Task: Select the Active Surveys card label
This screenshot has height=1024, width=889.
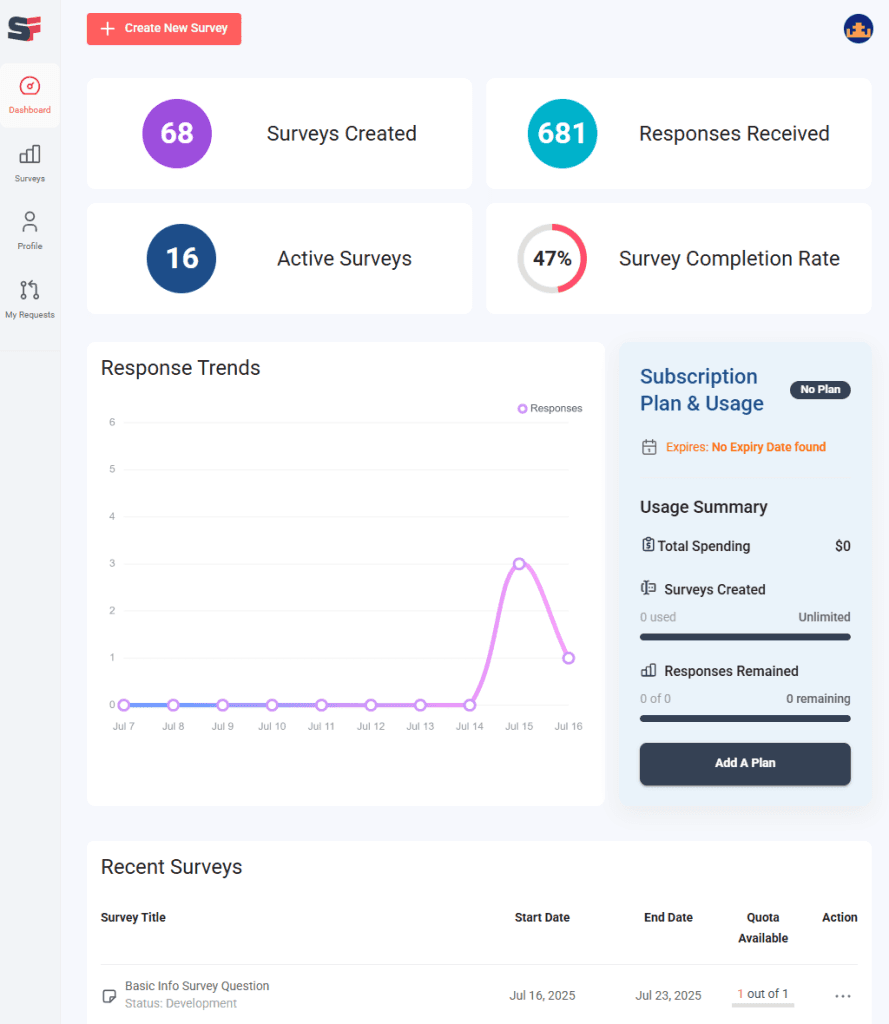Action: tap(344, 259)
